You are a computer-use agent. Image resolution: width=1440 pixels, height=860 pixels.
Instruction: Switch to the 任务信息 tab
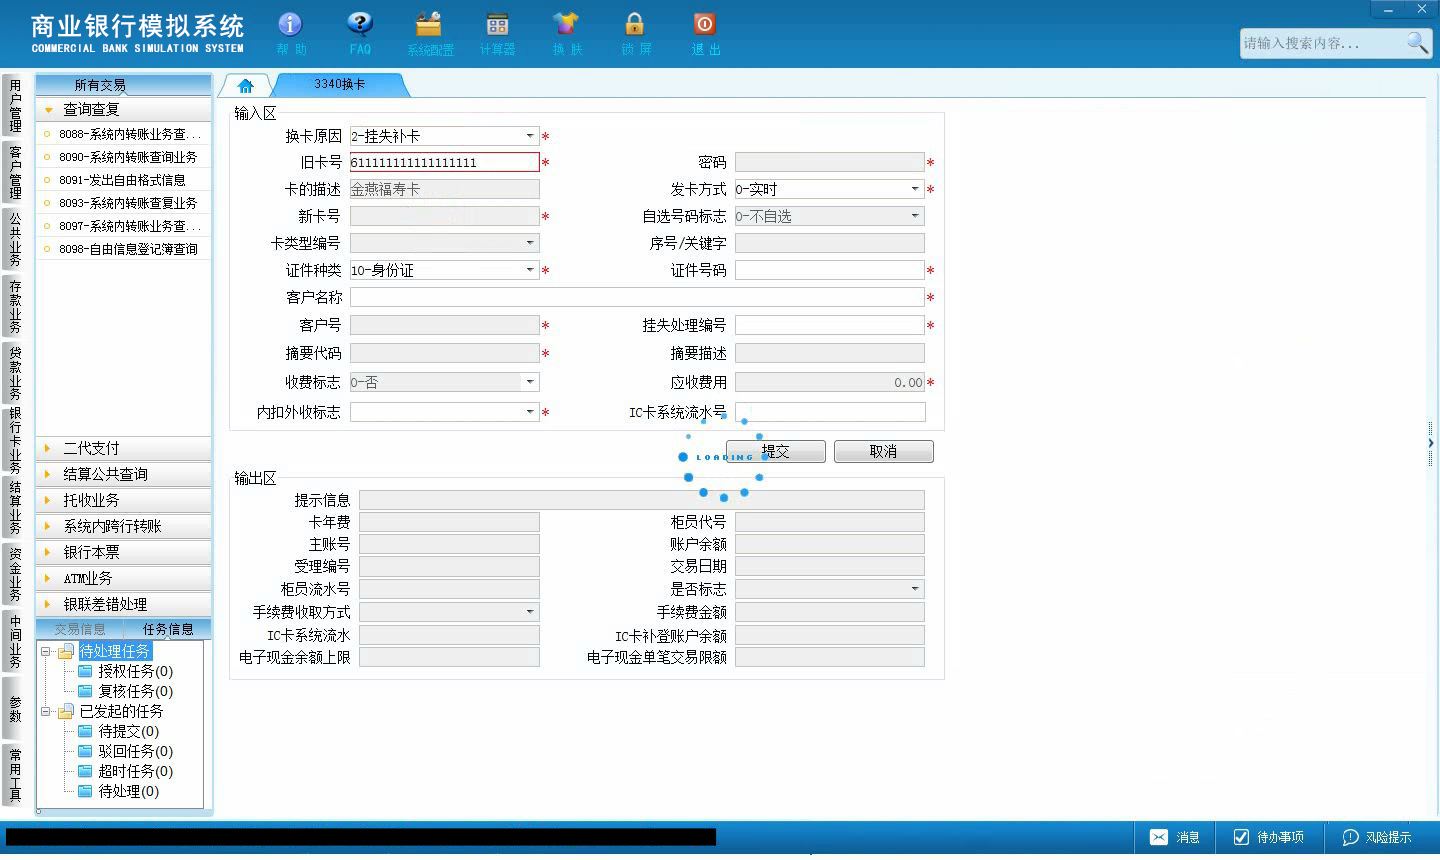coord(168,629)
